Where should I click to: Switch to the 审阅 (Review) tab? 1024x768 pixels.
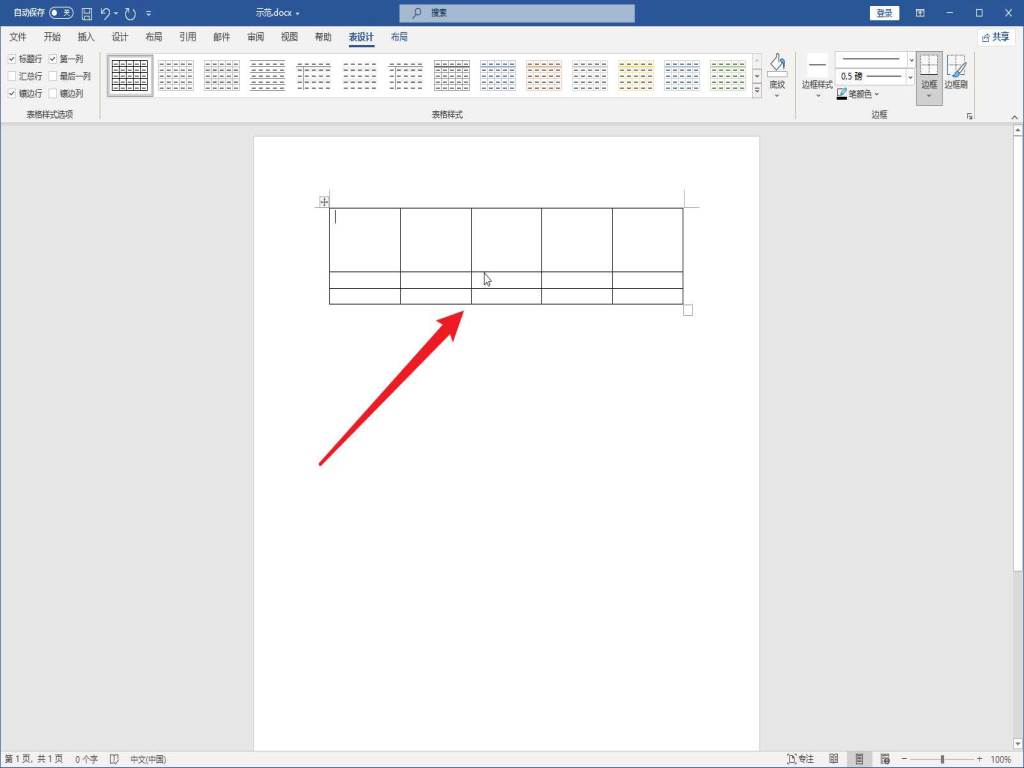255,37
